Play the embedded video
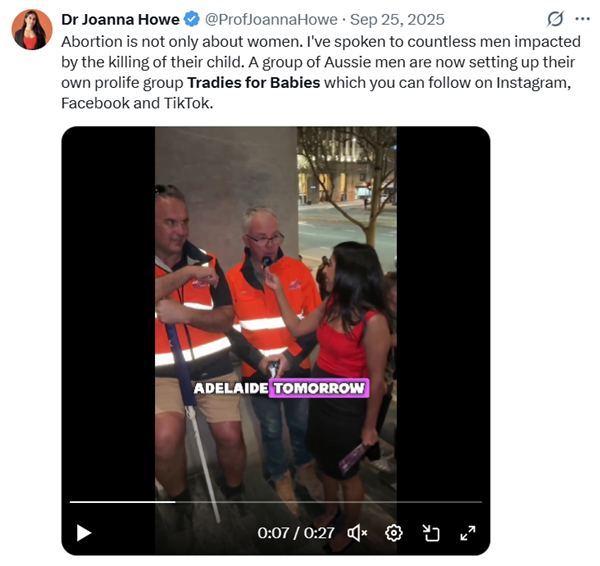600x566 pixels. point(84,533)
